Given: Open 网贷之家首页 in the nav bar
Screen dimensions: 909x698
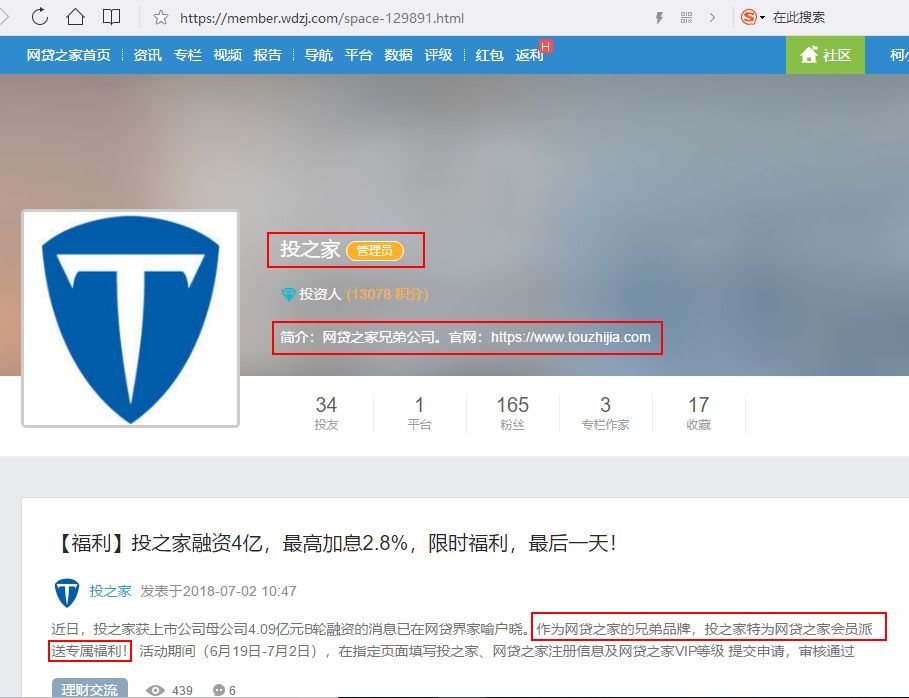Looking at the screenshot, I should pyautogui.click(x=68, y=55).
